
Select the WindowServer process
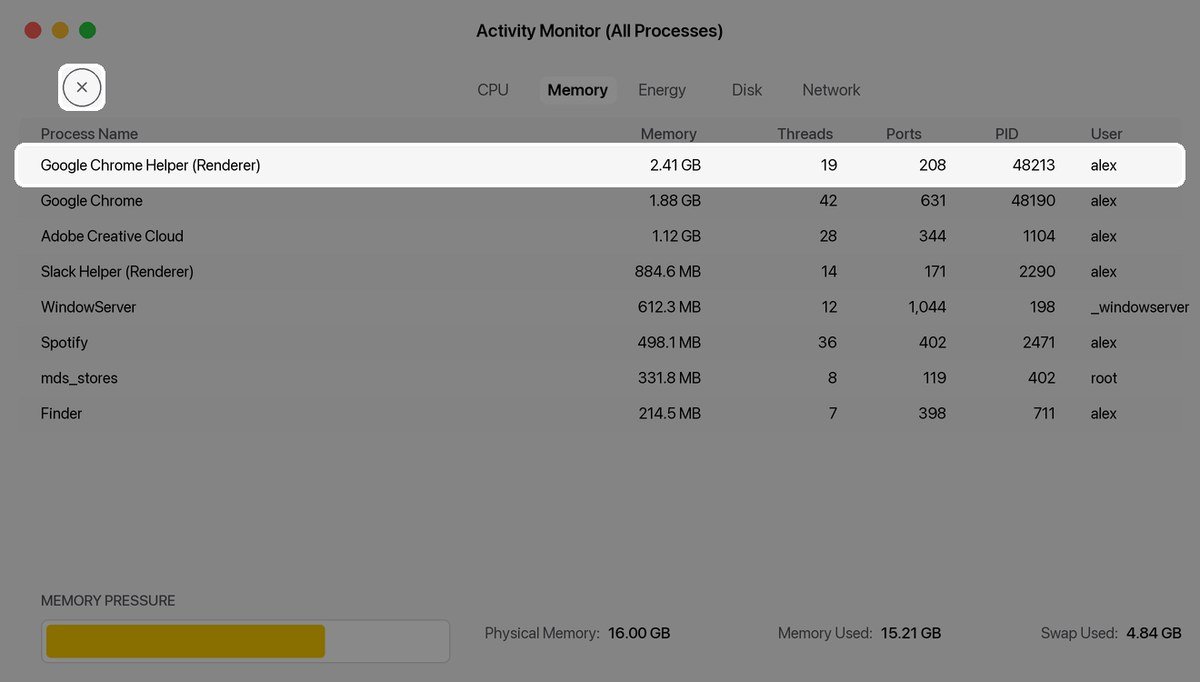[x=88, y=307]
